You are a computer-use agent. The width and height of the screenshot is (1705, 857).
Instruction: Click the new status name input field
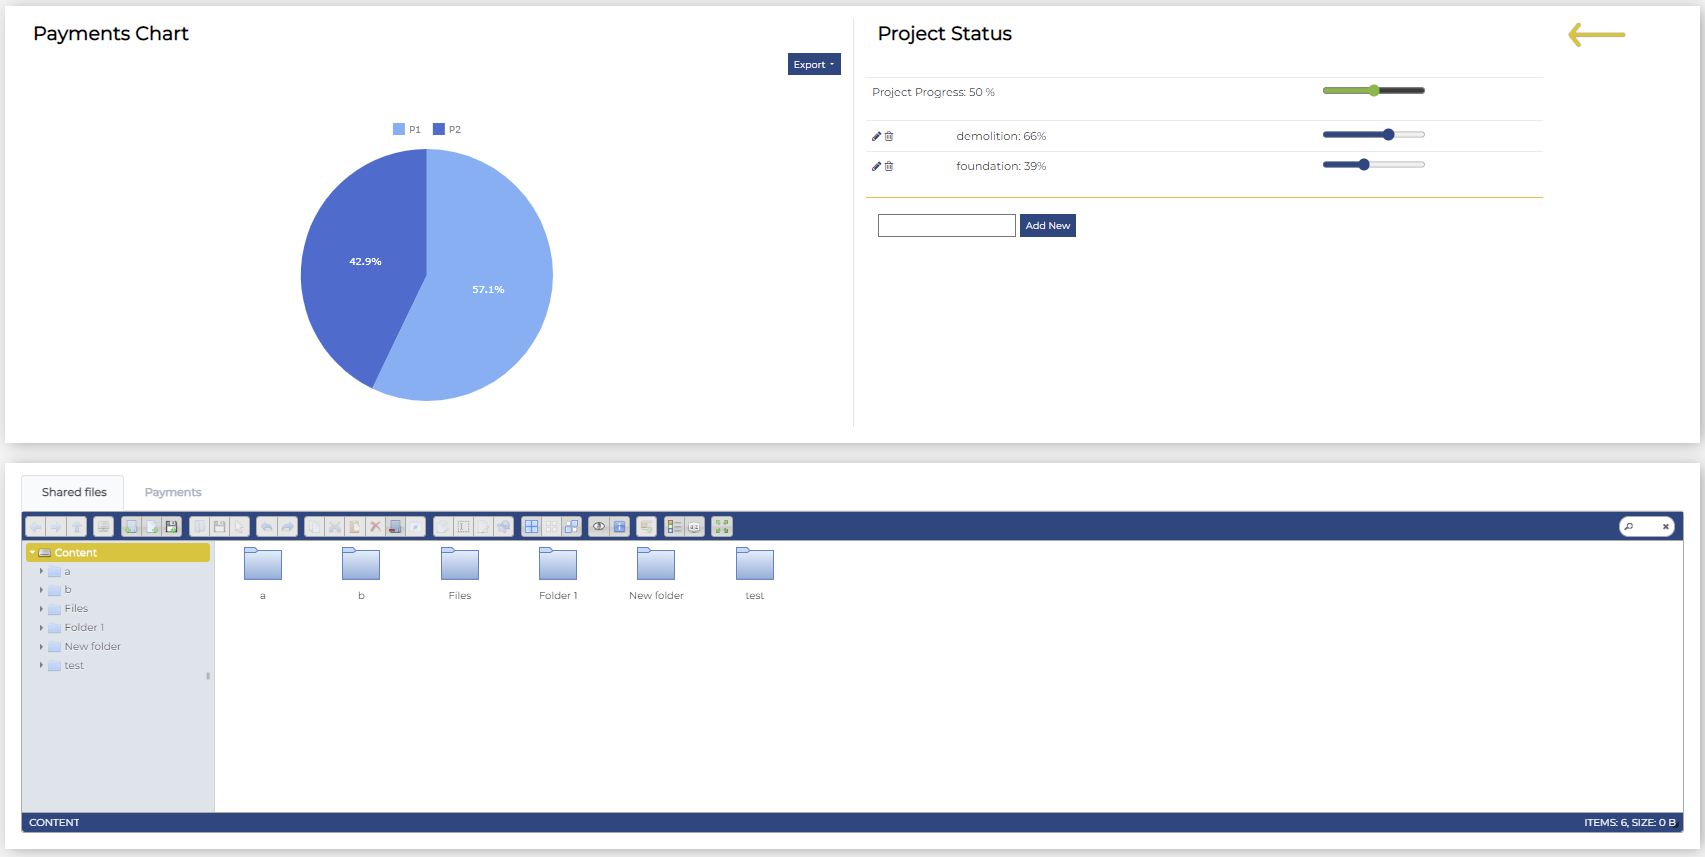pyautogui.click(x=946, y=226)
